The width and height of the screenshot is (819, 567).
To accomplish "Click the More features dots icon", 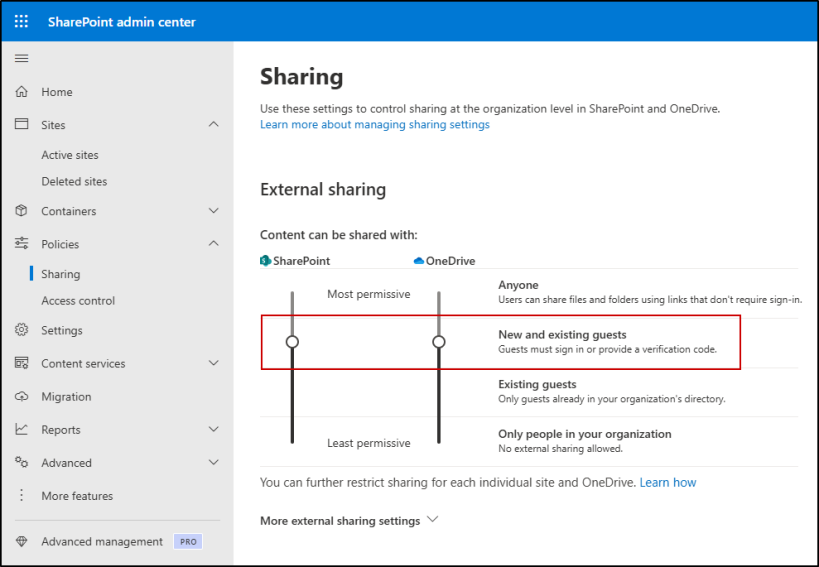I will pyautogui.click(x=21, y=495).
